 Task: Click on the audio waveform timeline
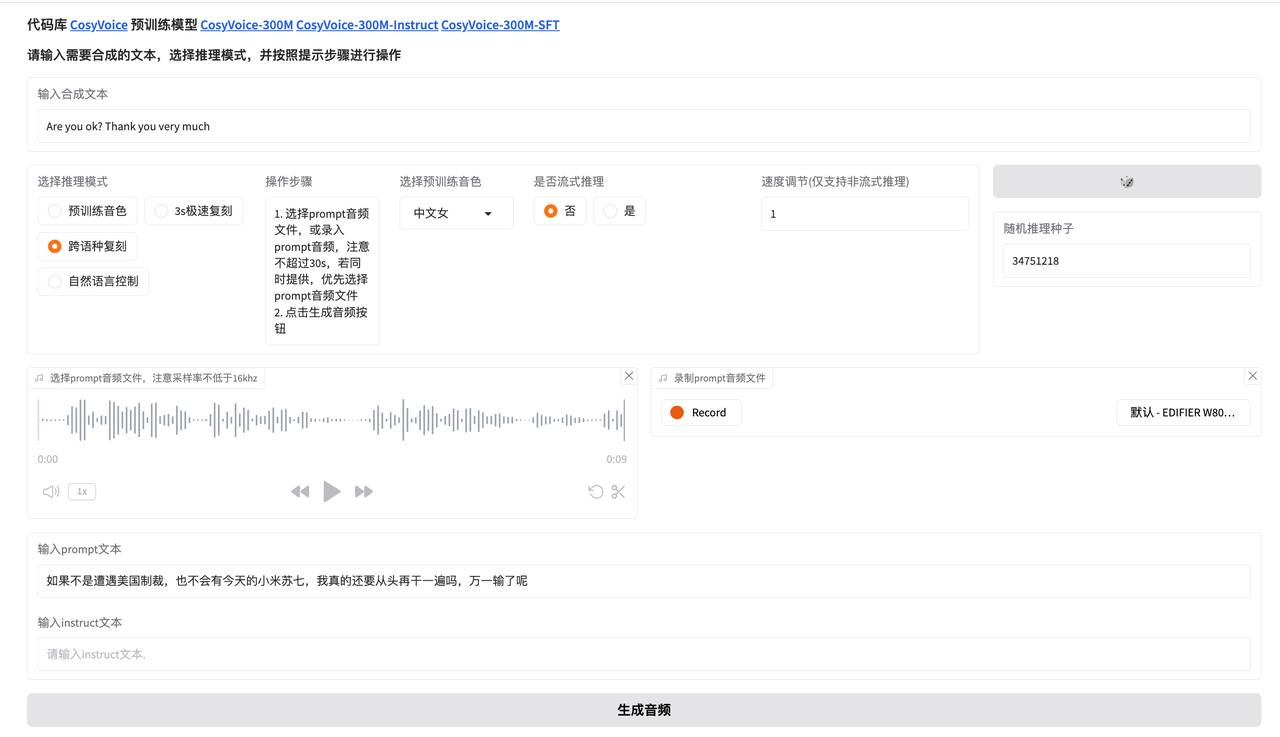(331, 420)
